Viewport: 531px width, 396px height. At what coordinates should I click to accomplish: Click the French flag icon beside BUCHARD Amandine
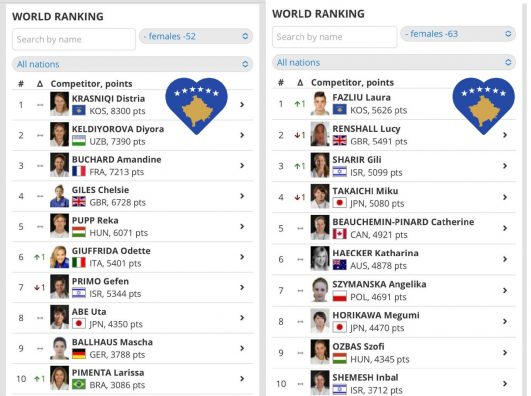click(79, 171)
